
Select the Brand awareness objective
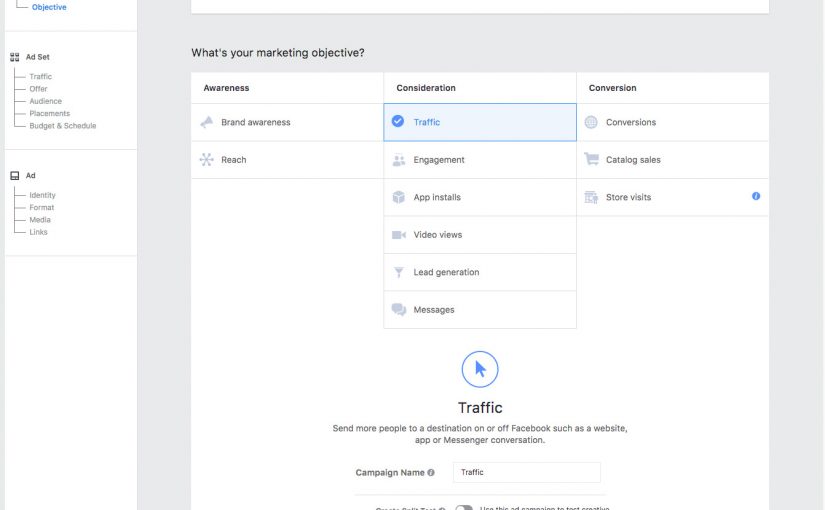[287, 122]
